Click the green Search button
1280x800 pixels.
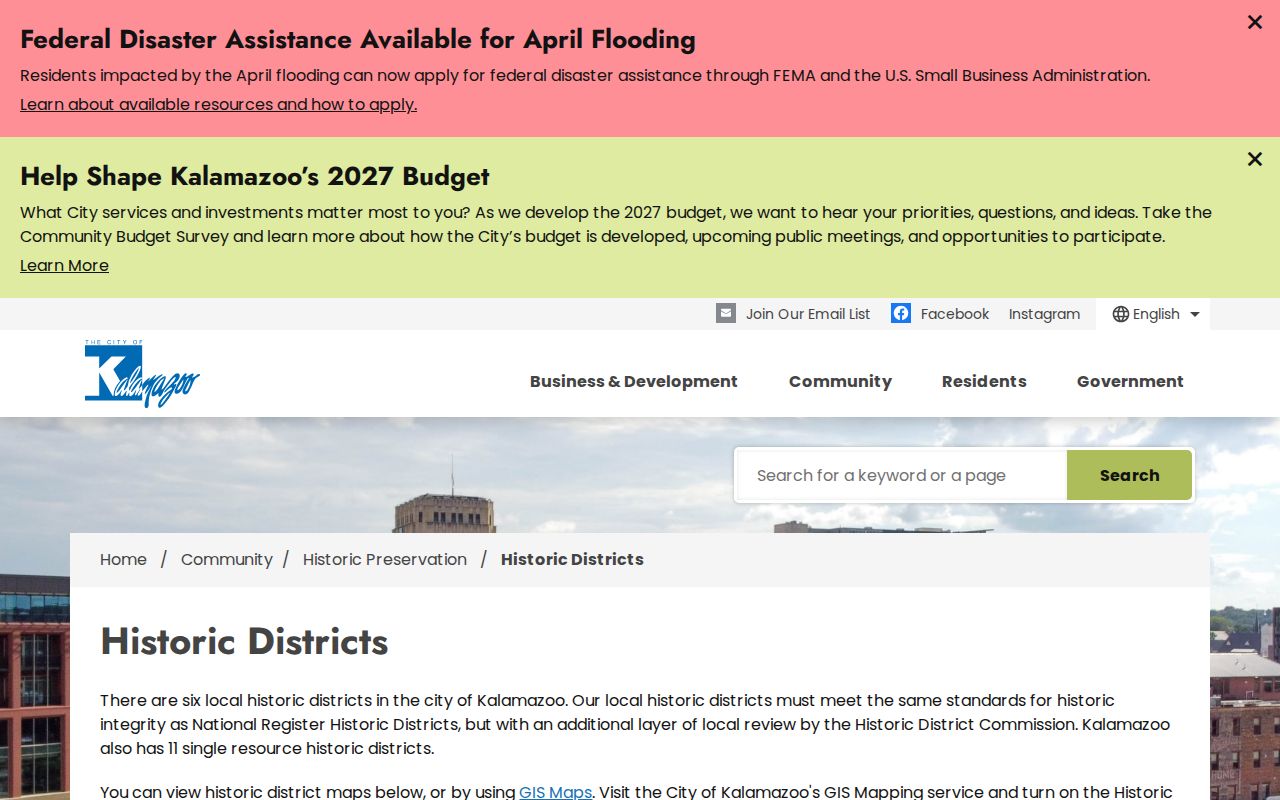pos(1129,475)
